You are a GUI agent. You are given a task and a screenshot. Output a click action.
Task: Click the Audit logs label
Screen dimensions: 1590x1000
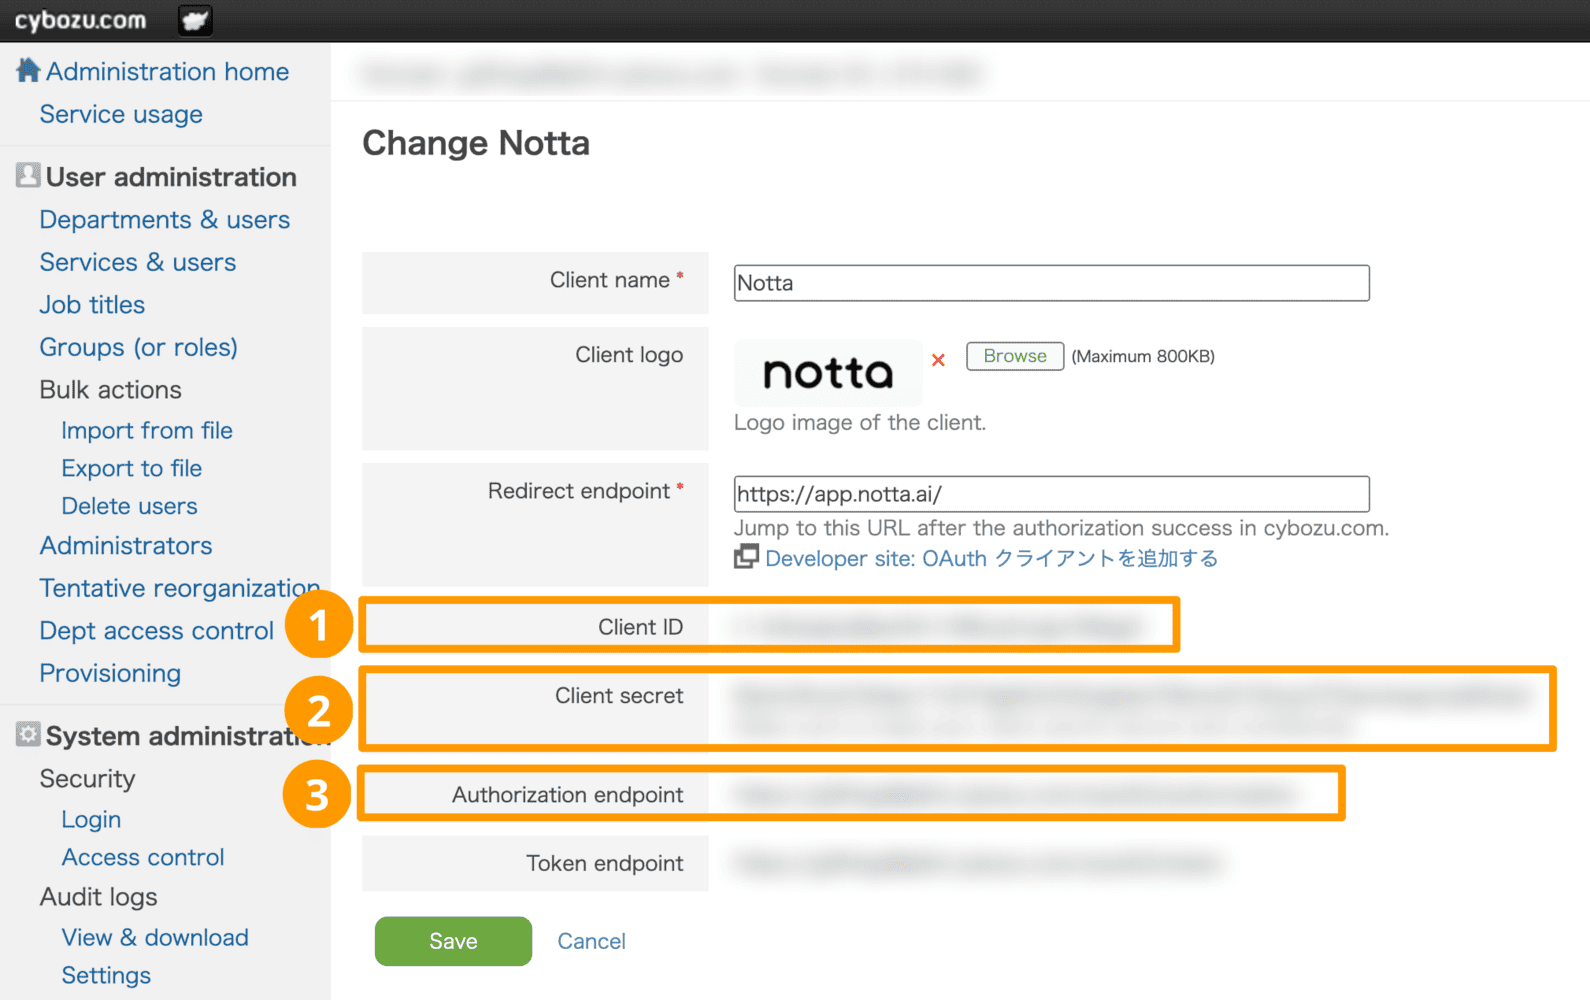99,897
